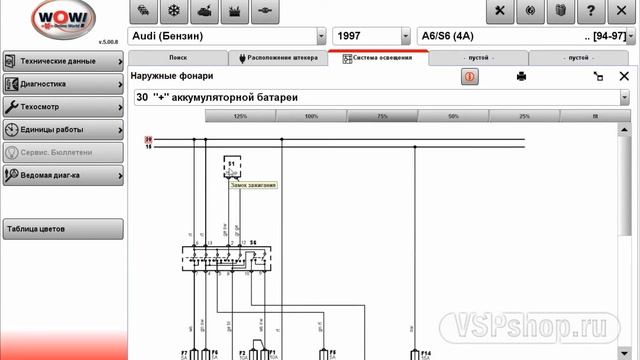Set diagram zoom to 50%
Screen dimensions: 640x360
tap(453, 116)
